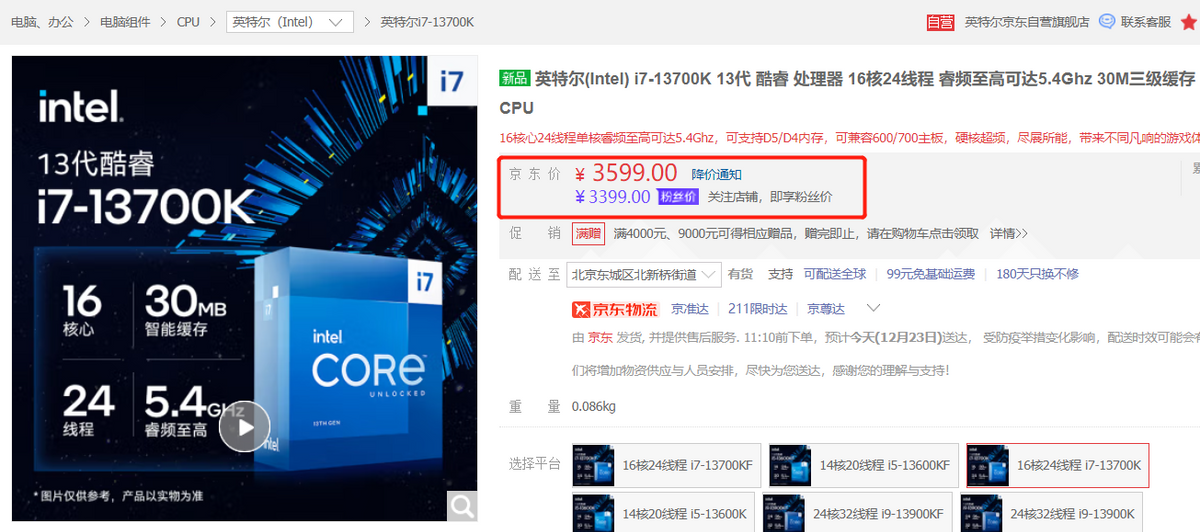The image size is (1200, 532).
Task: Expand the logistics options chevron after 京尊达
Action: (x=873, y=308)
